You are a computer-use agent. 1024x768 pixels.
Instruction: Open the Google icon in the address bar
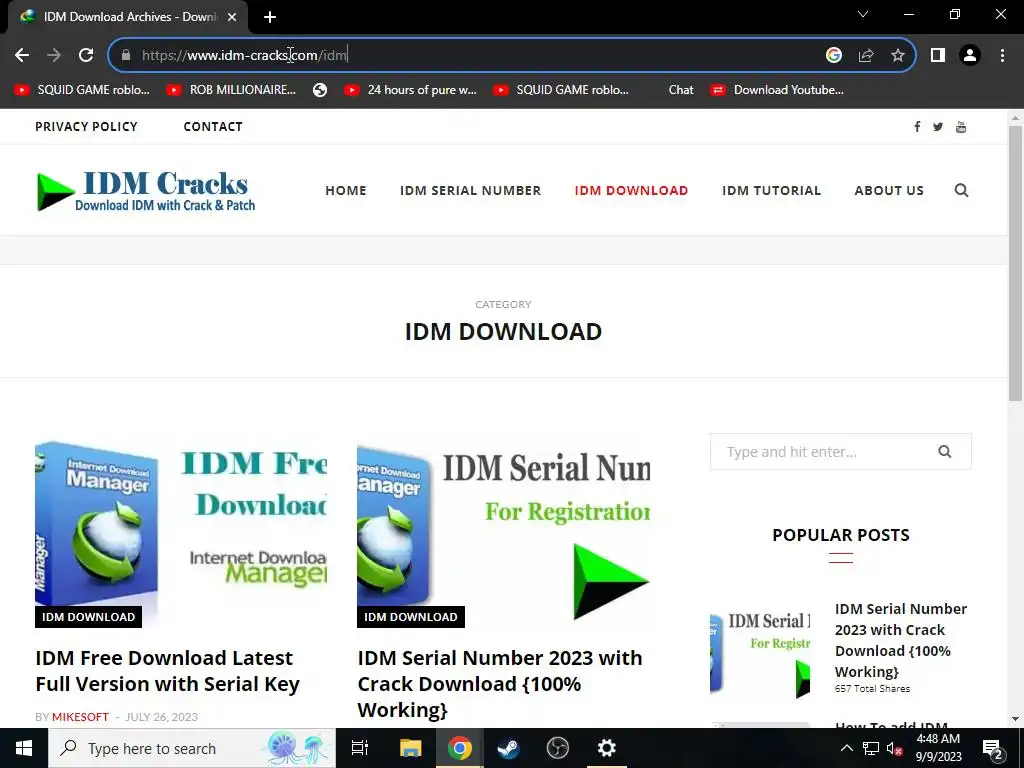click(x=833, y=56)
